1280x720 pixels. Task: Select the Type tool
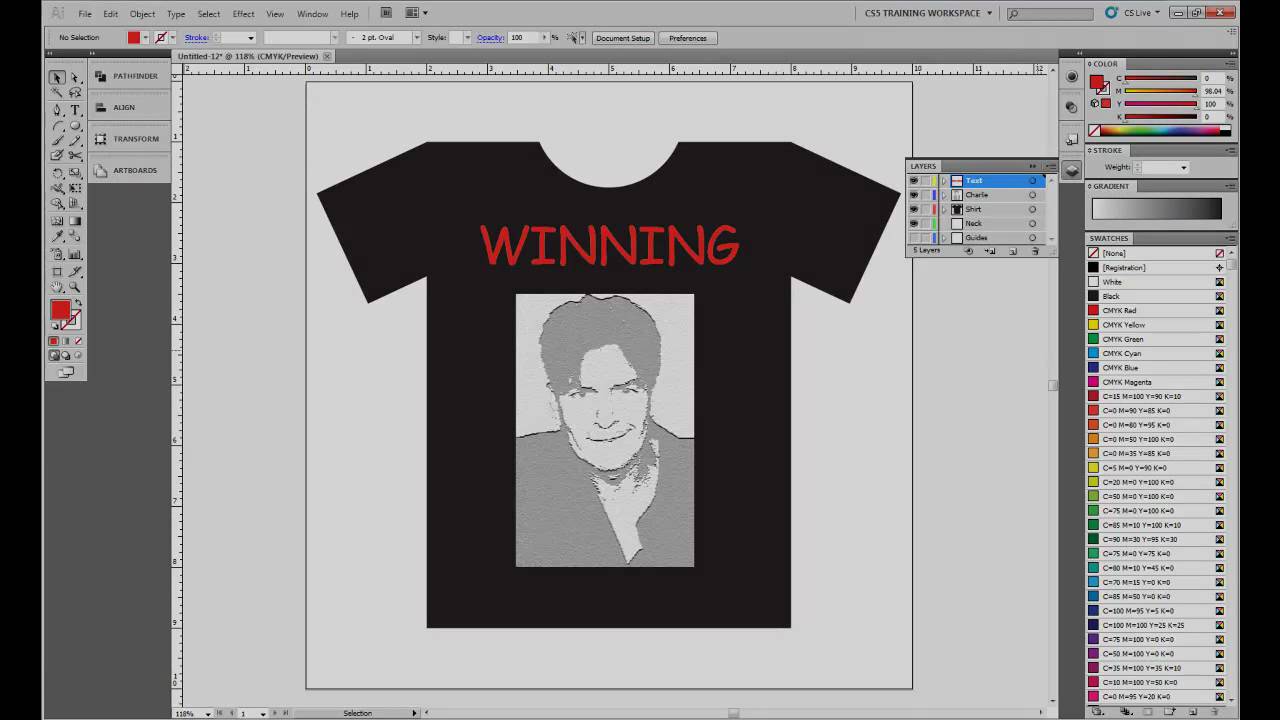click(75, 110)
